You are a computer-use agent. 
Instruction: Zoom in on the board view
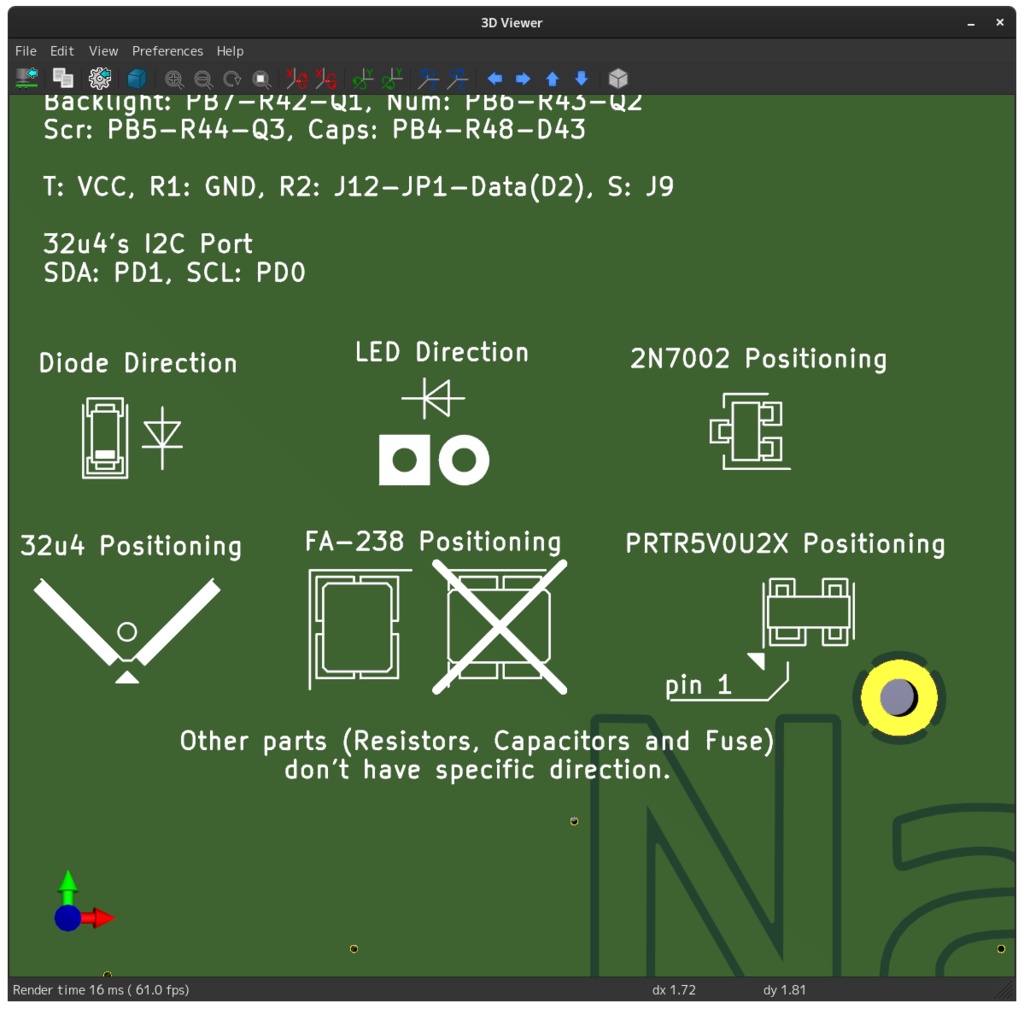point(174,78)
